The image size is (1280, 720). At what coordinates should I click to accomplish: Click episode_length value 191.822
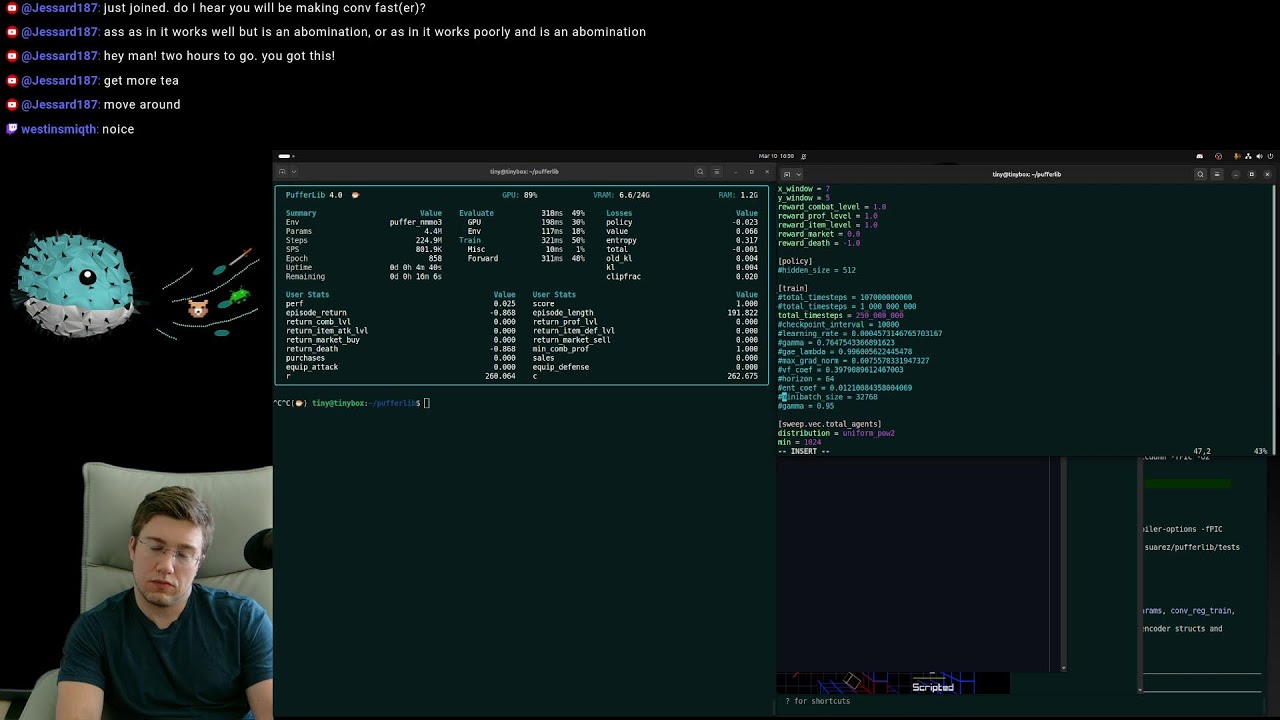click(x=742, y=313)
